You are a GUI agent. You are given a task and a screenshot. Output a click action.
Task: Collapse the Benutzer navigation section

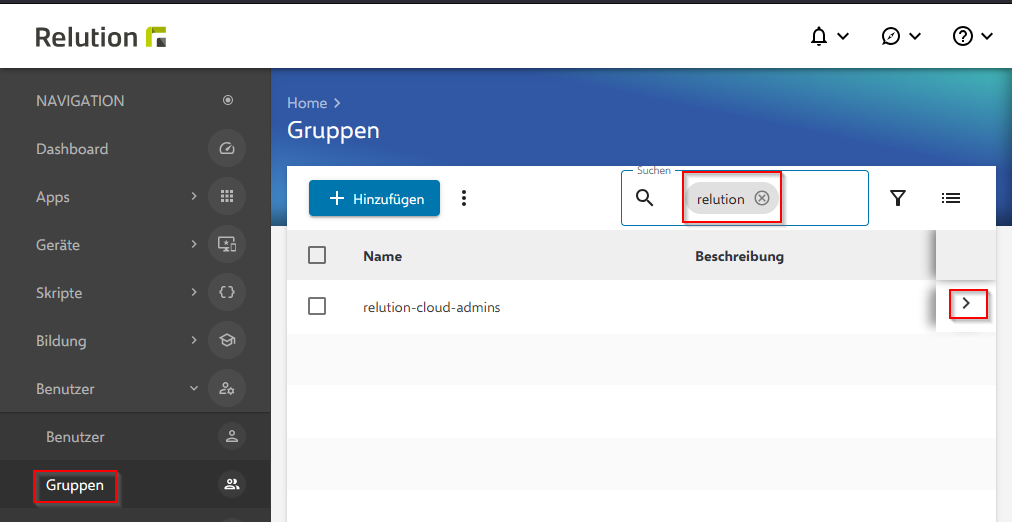[194, 388]
